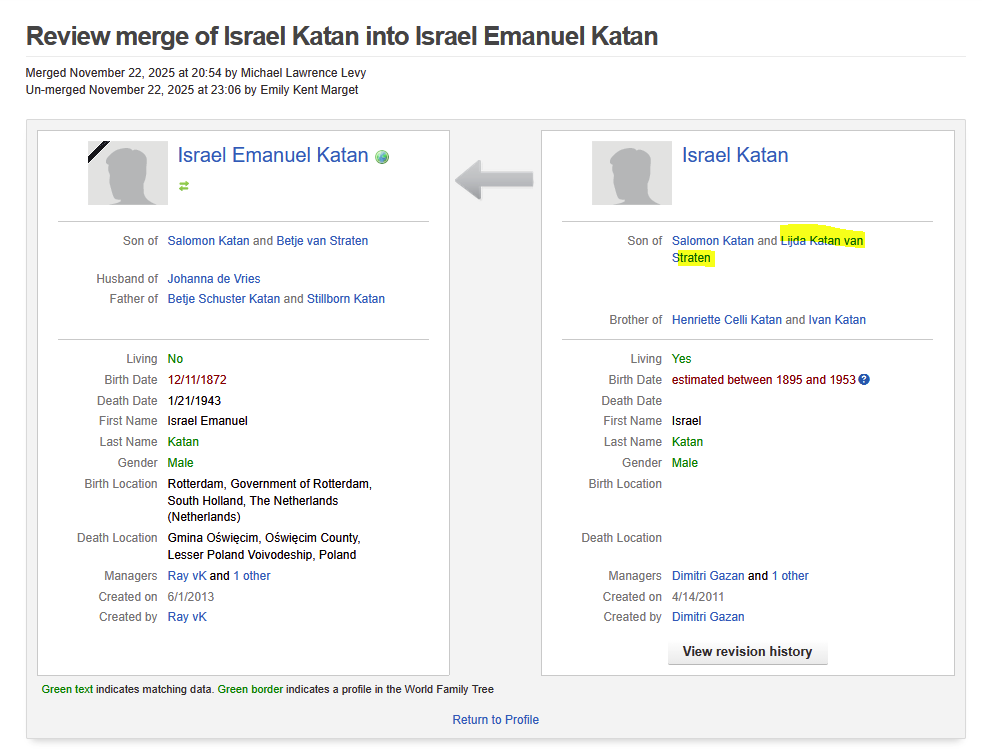Open the Israel Emanuel Katan name link
The image size is (982, 756).
(273, 155)
